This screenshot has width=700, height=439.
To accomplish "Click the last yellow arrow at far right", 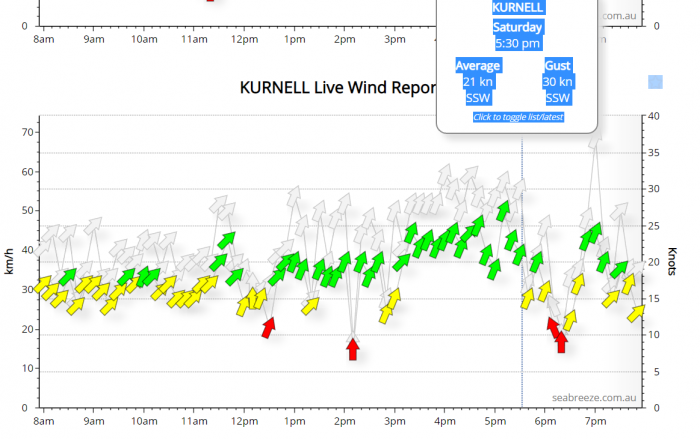I will (x=636, y=313).
